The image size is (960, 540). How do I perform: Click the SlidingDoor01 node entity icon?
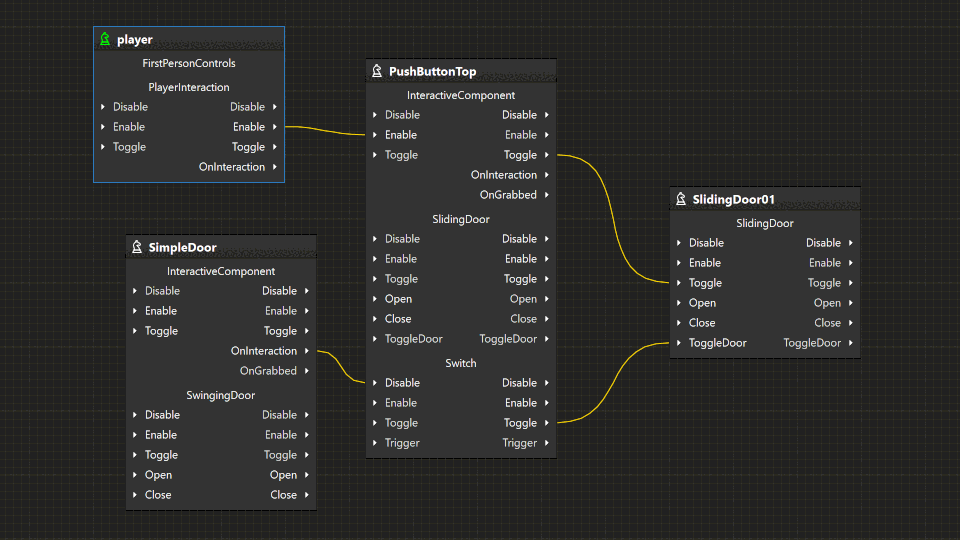(x=681, y=200)
